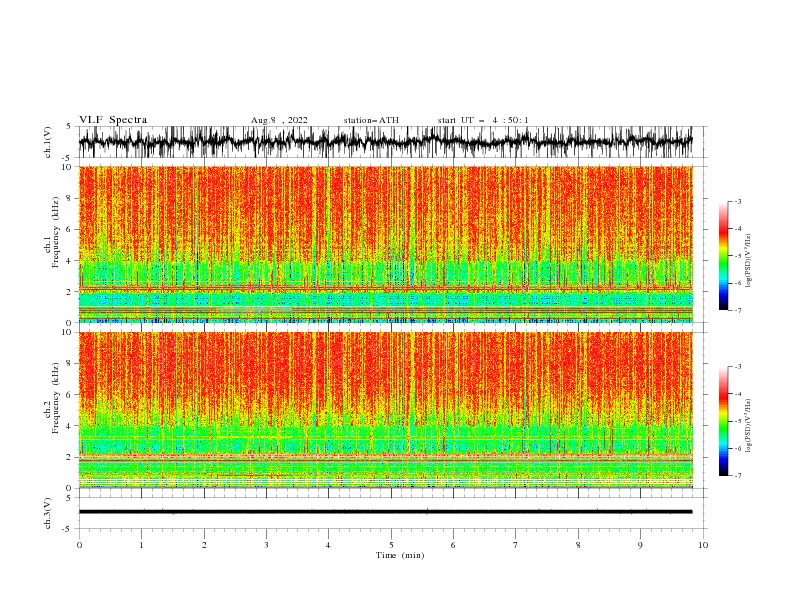
Task: Click the ch.3 flat voltage trace
Action: tap(385, 512)
